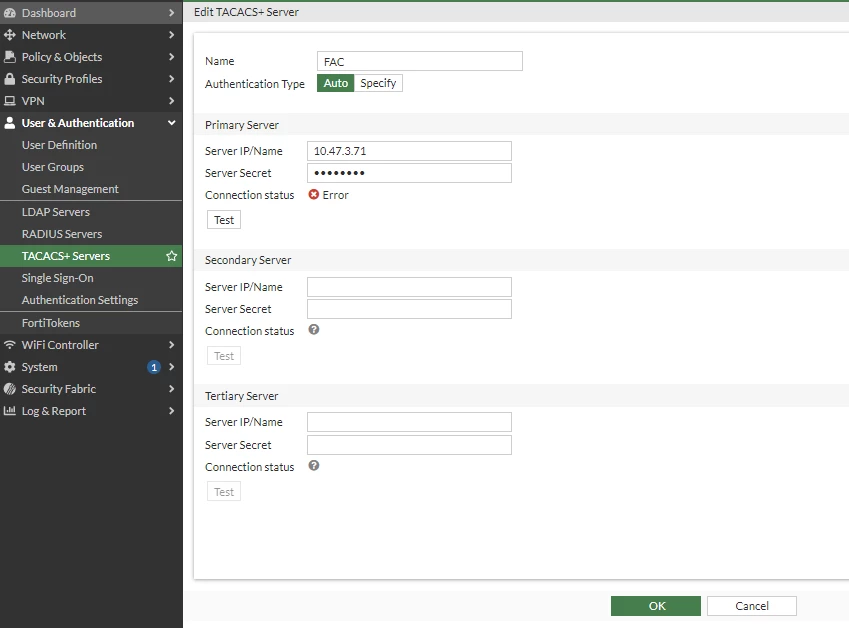Click the VPN monitor icon
The height and width of the screenshot is (628, 849).
(x=10, y=101)
